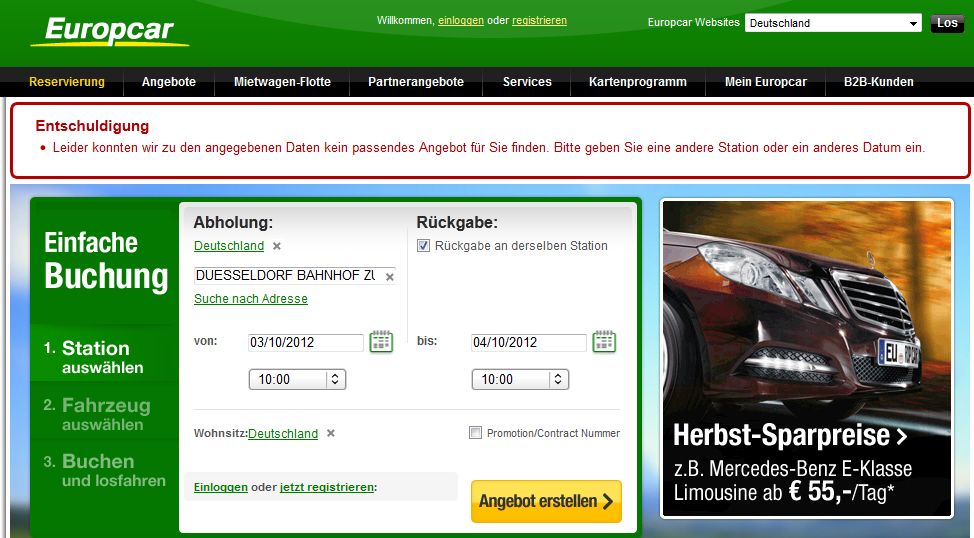Follow the Suche nach Adresse link
The image size is (974, 538).
coord(251,299)
